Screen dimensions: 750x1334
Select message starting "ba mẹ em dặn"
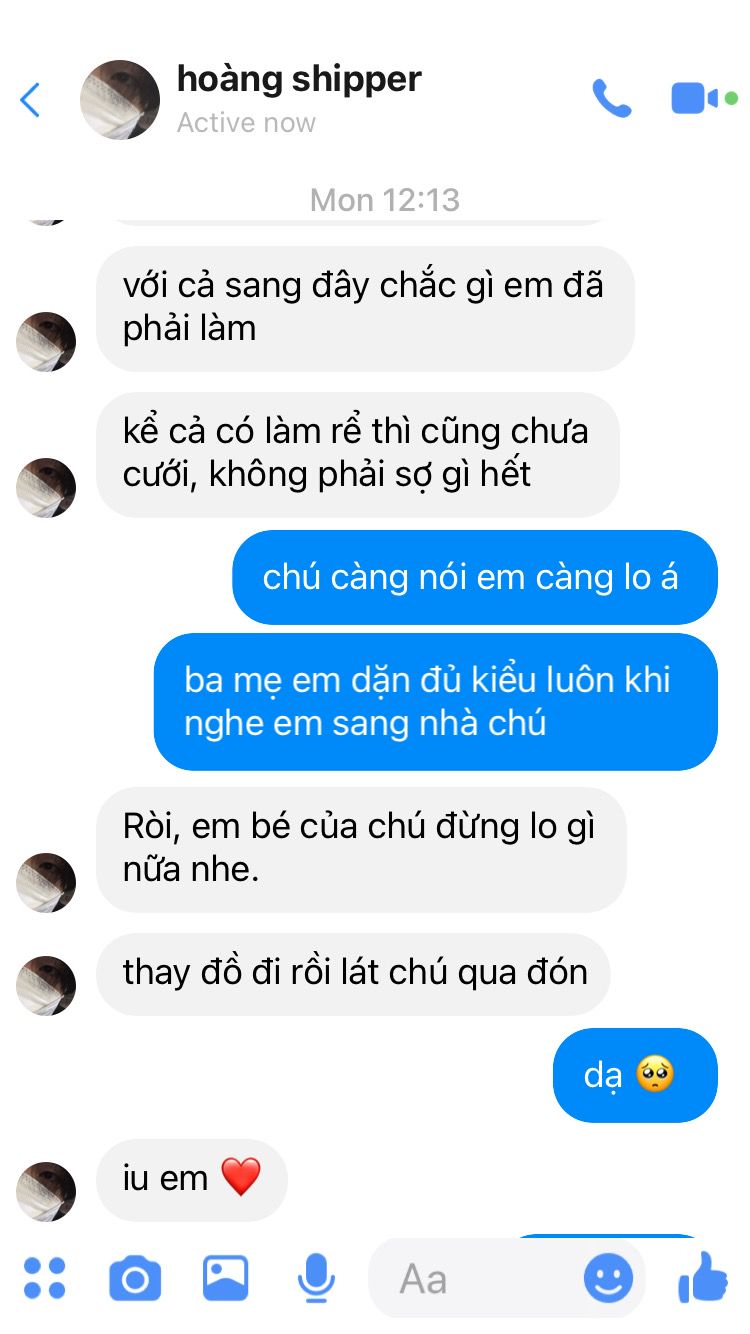tap(436, 702)
